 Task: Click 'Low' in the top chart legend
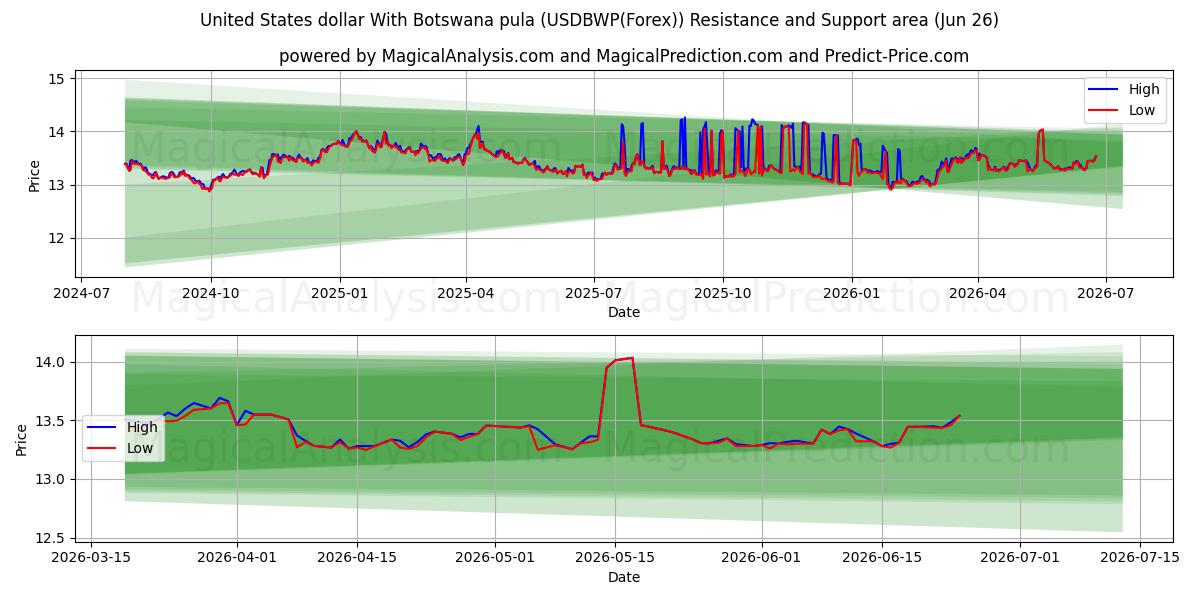click(x=1142, y=111)
